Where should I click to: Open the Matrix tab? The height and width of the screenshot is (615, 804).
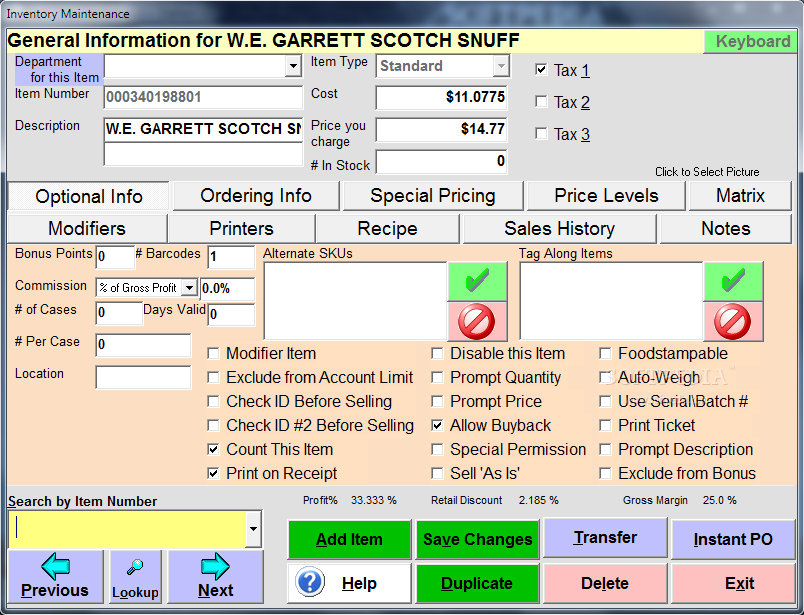point(740,195)
